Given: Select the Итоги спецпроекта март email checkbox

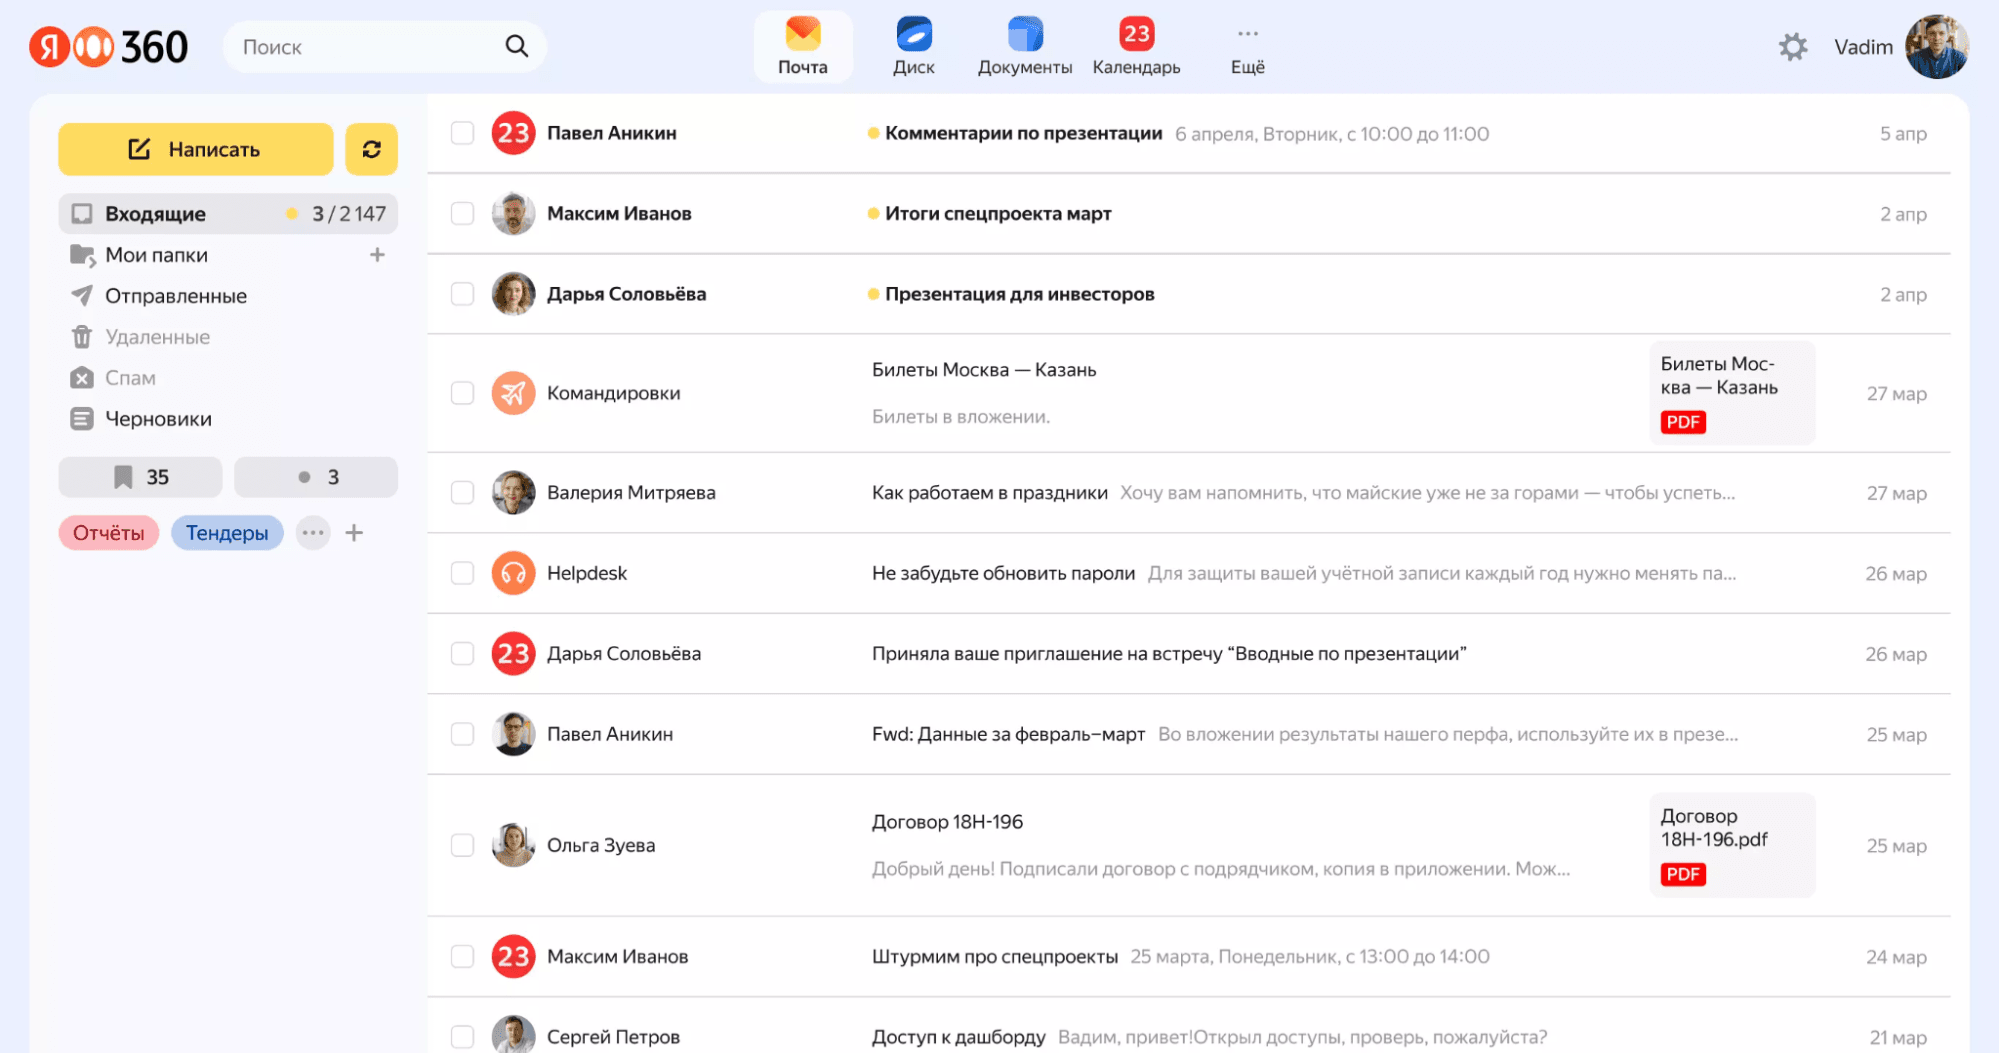Looking at the screenshot, I should 462,213.
